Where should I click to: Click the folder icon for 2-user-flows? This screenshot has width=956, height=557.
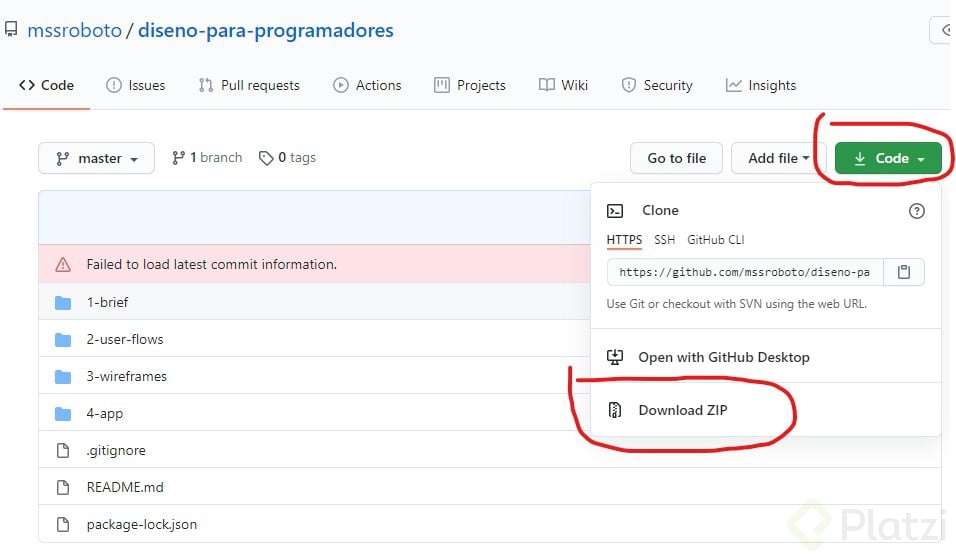tap(63, 339)
